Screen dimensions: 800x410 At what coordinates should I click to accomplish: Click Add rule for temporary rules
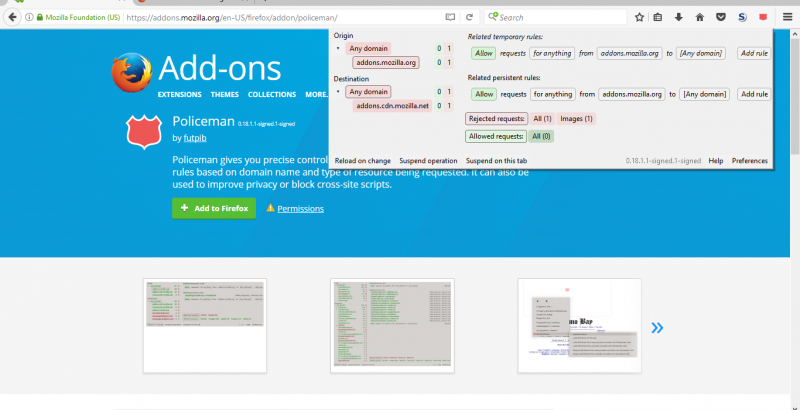(754, 53)
